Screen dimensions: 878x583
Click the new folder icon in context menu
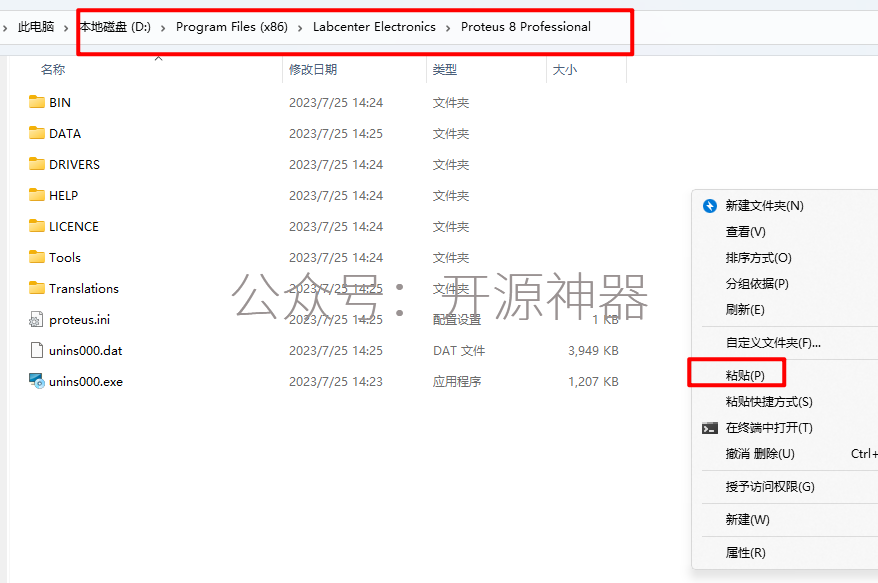click(709, 206)
